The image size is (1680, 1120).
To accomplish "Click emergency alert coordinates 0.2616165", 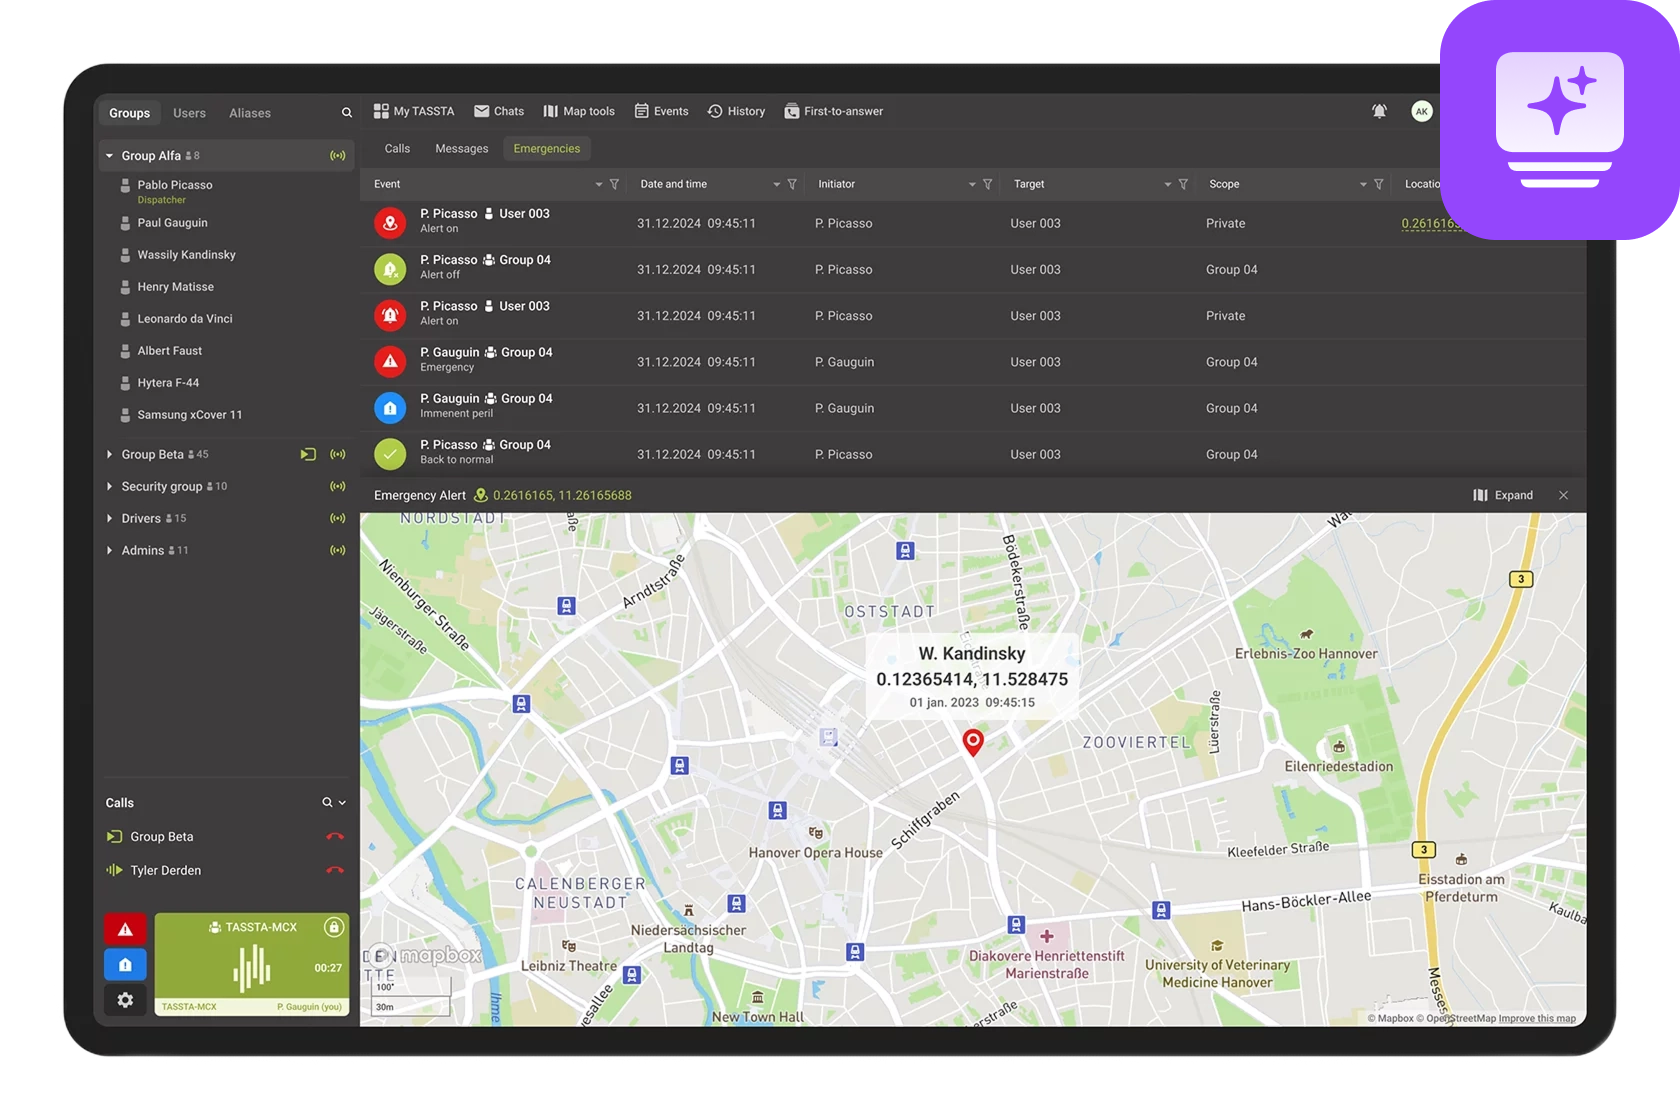I will pos(562,495).
